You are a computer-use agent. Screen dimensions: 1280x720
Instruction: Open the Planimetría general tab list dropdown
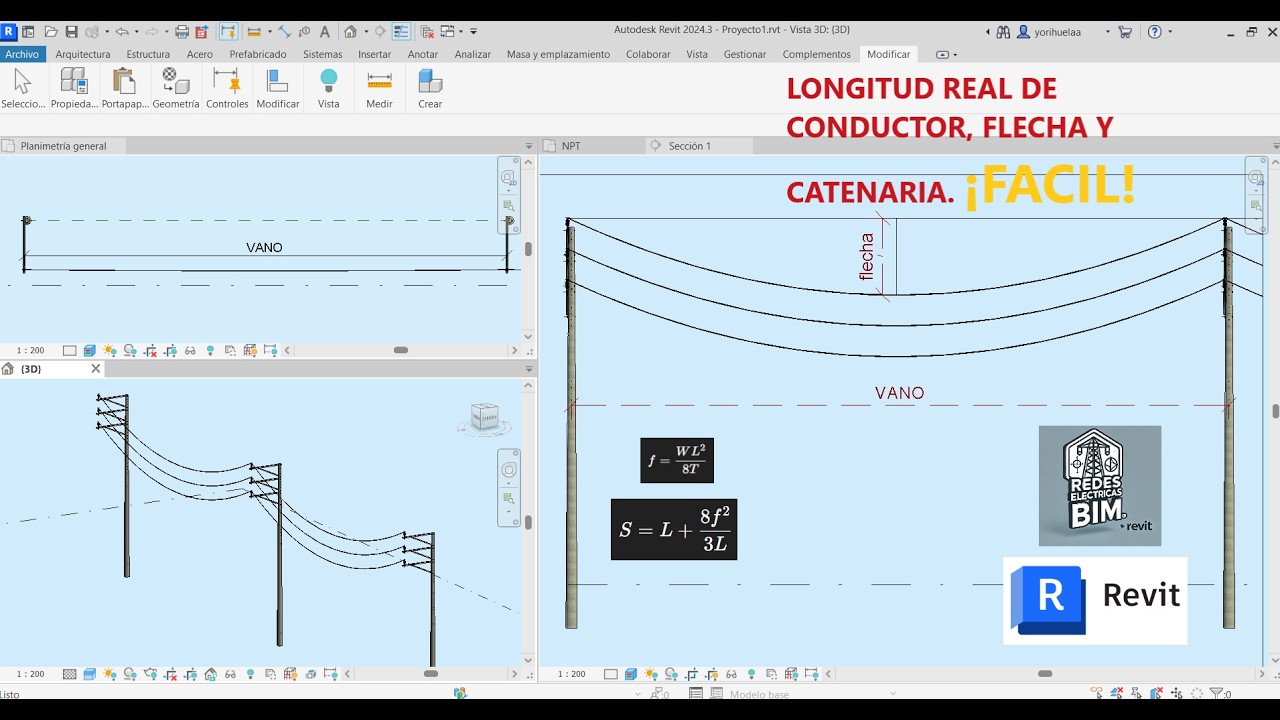(529, 146)
